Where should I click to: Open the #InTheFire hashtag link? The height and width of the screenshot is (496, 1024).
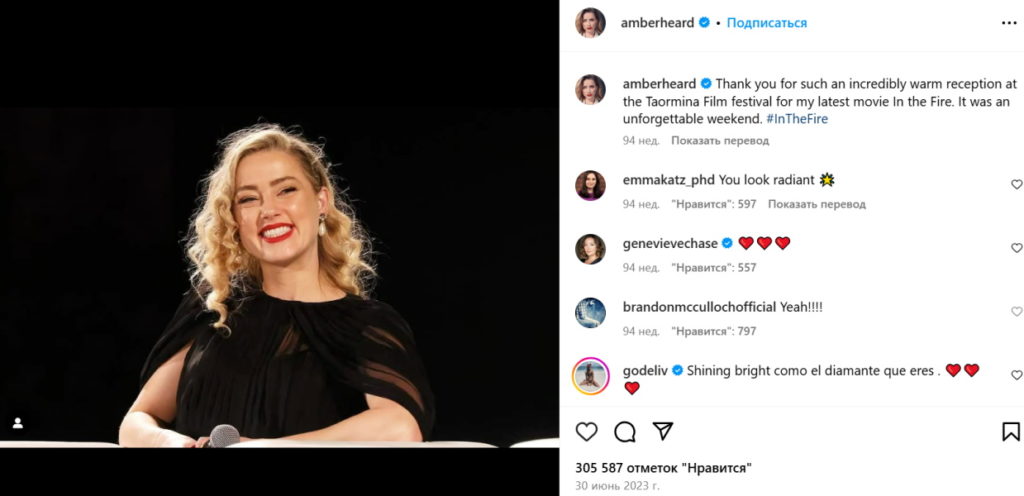pyautogui.click(x=797, y=119)
